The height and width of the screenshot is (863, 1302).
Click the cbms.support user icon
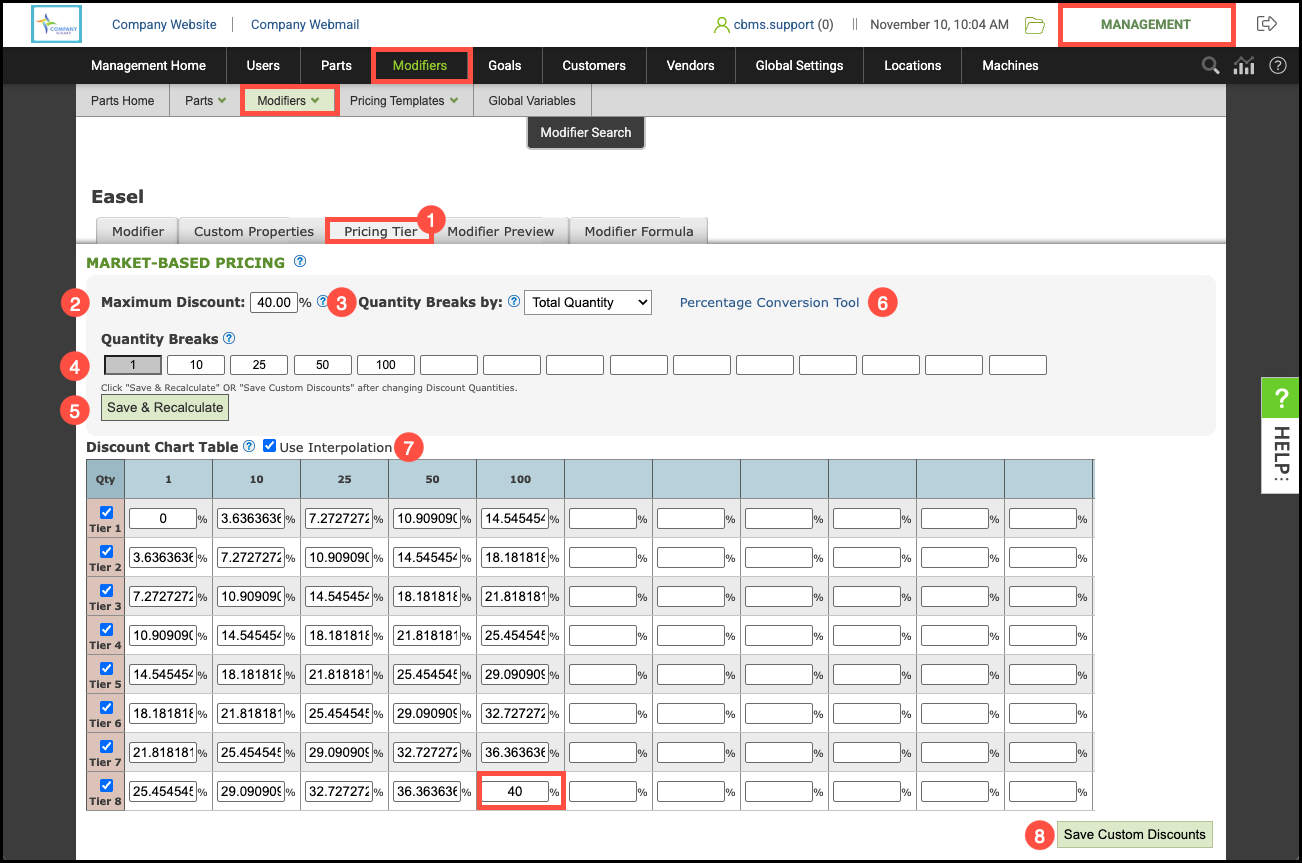(721, 25)
